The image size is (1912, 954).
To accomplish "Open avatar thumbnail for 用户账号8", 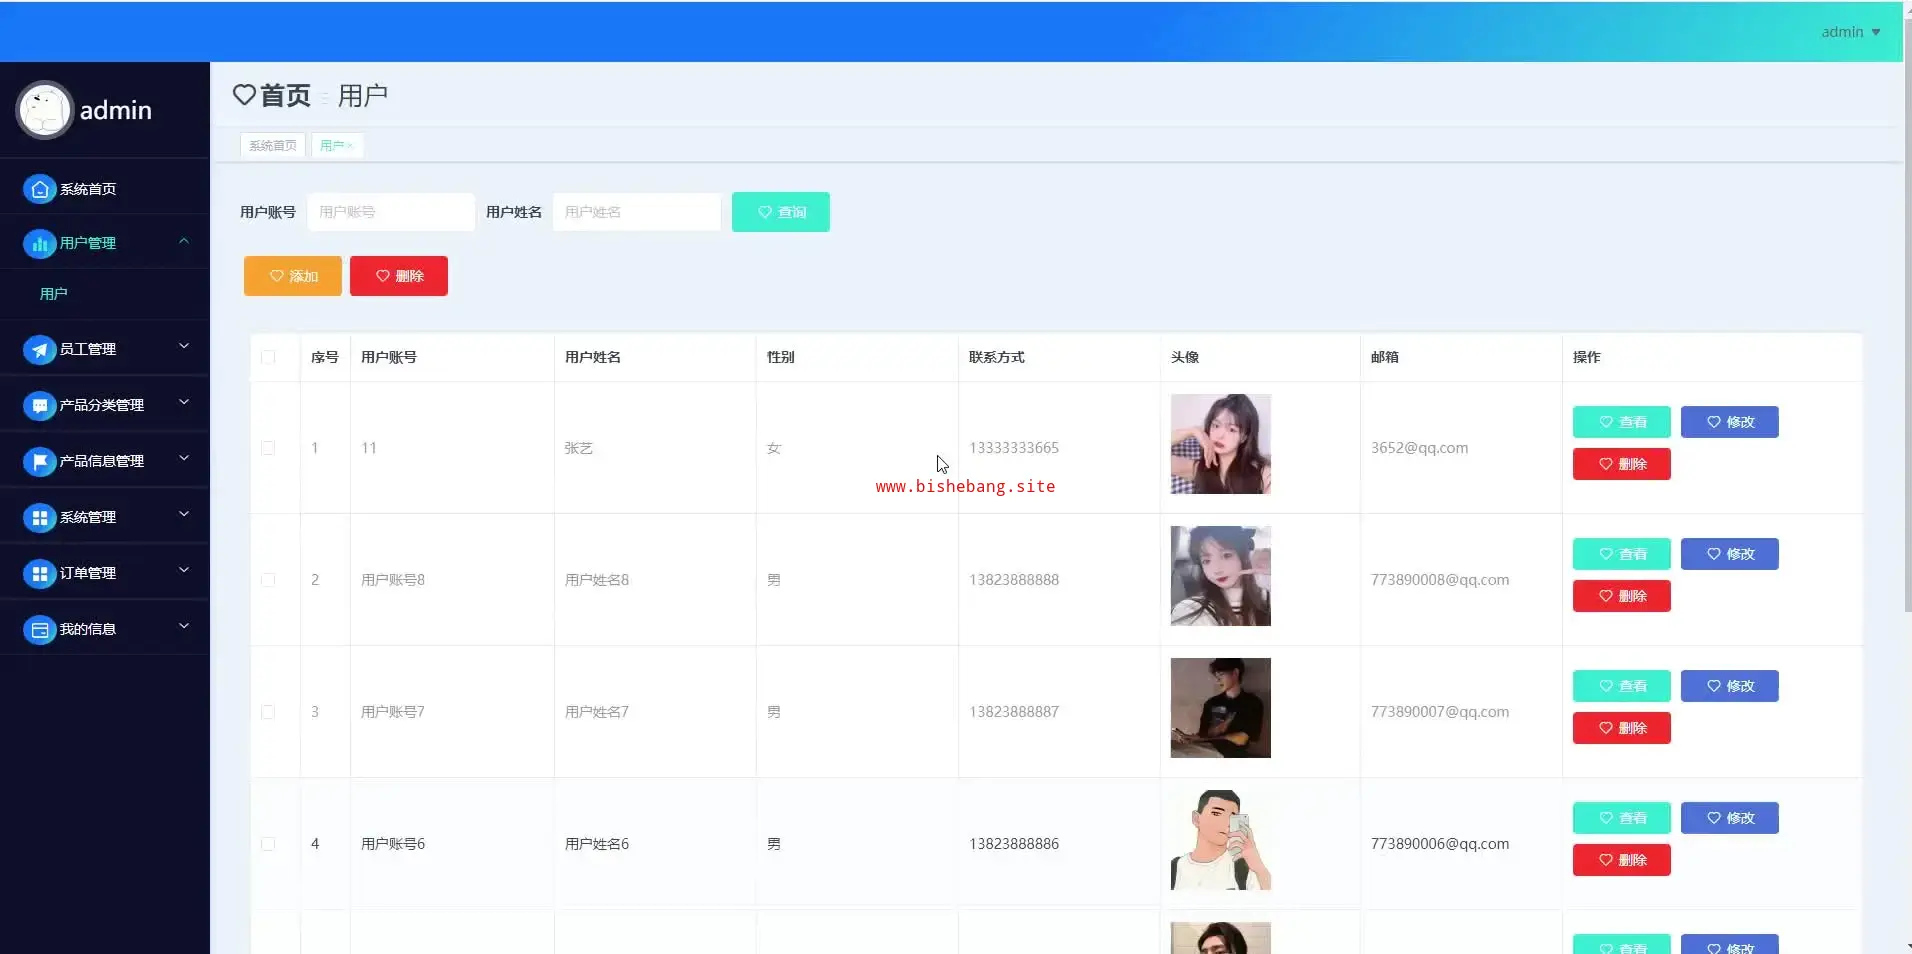I will 1221,576.
